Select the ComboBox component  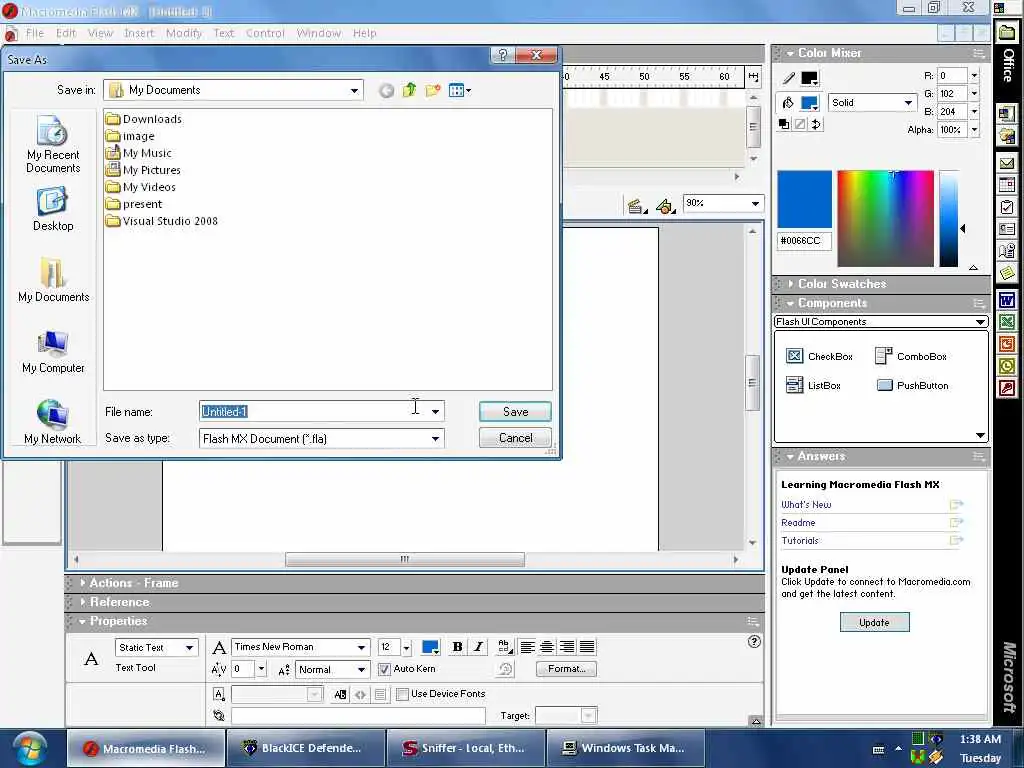tap(911, 356)
